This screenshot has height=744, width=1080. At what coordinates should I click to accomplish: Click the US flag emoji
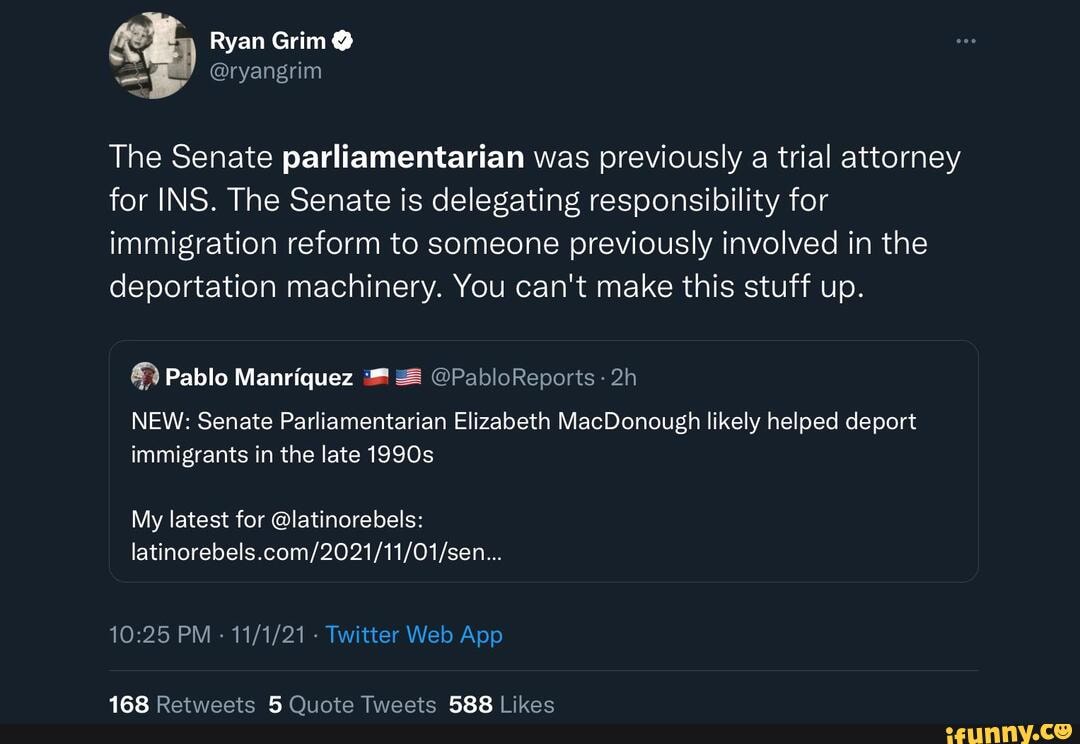(408, 377)
